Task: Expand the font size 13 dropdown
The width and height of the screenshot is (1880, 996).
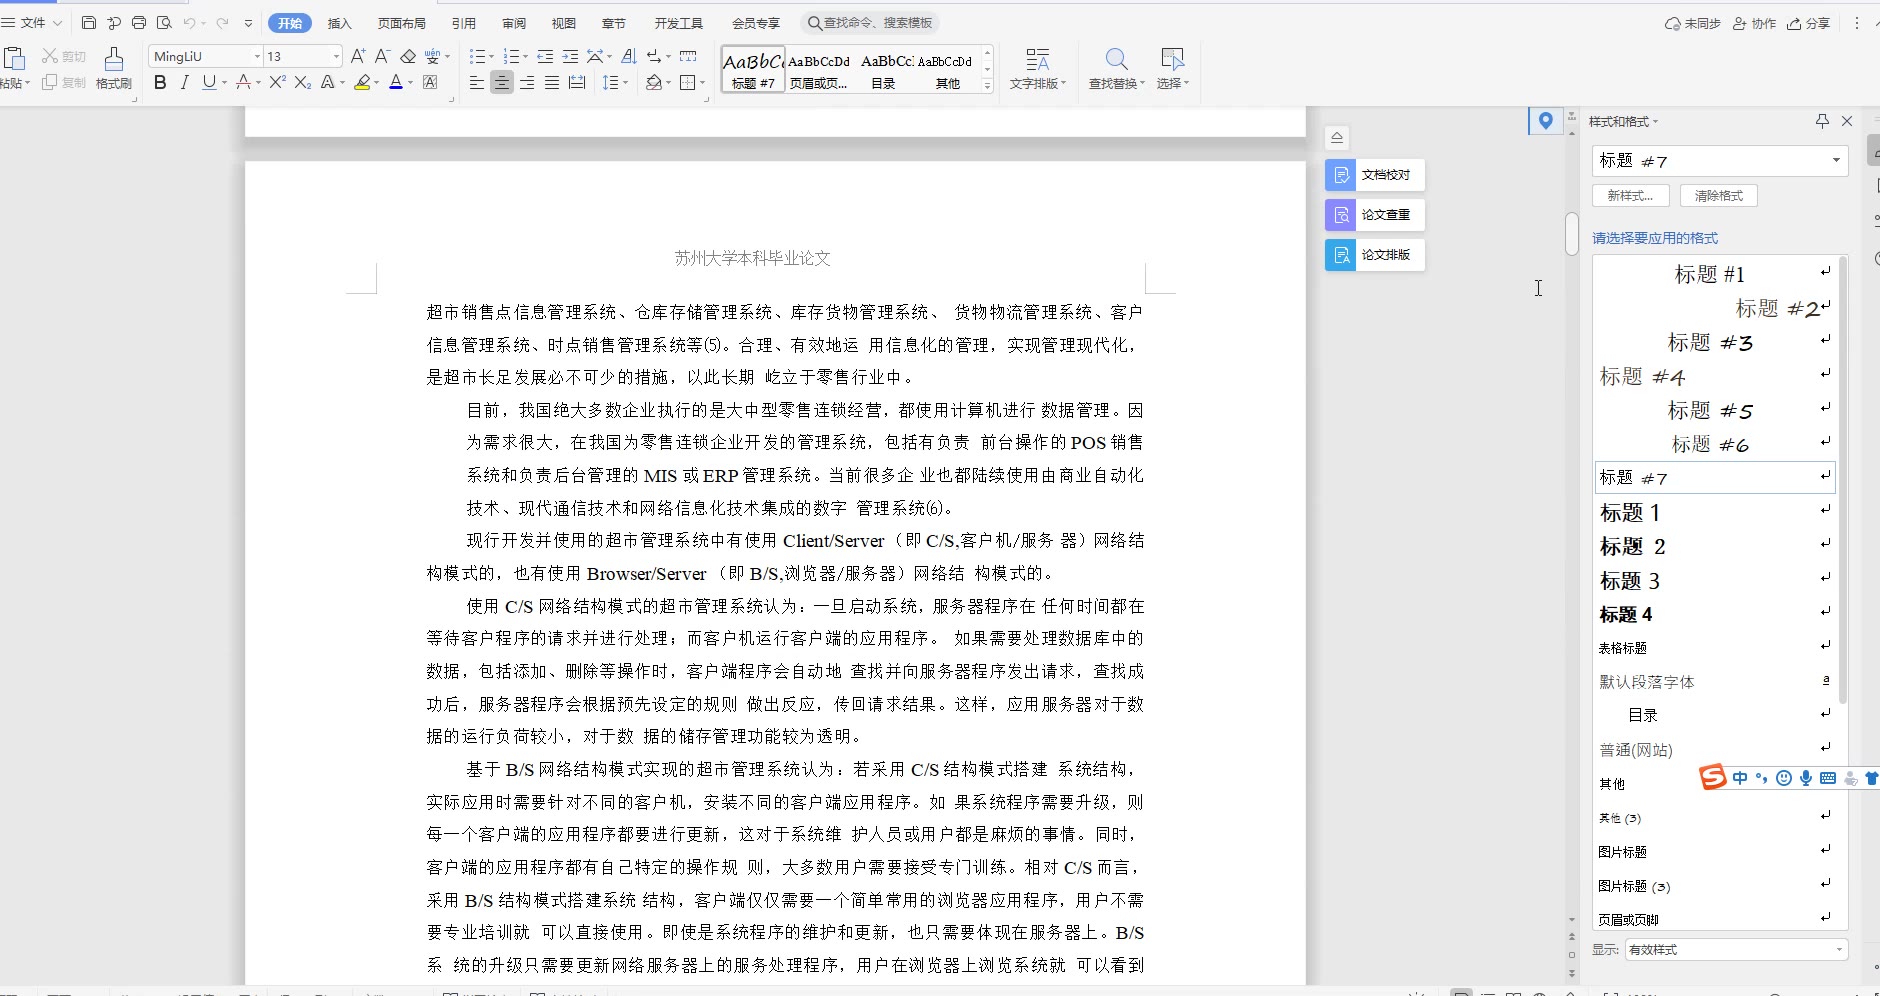Action: click(x=336, y=57)
